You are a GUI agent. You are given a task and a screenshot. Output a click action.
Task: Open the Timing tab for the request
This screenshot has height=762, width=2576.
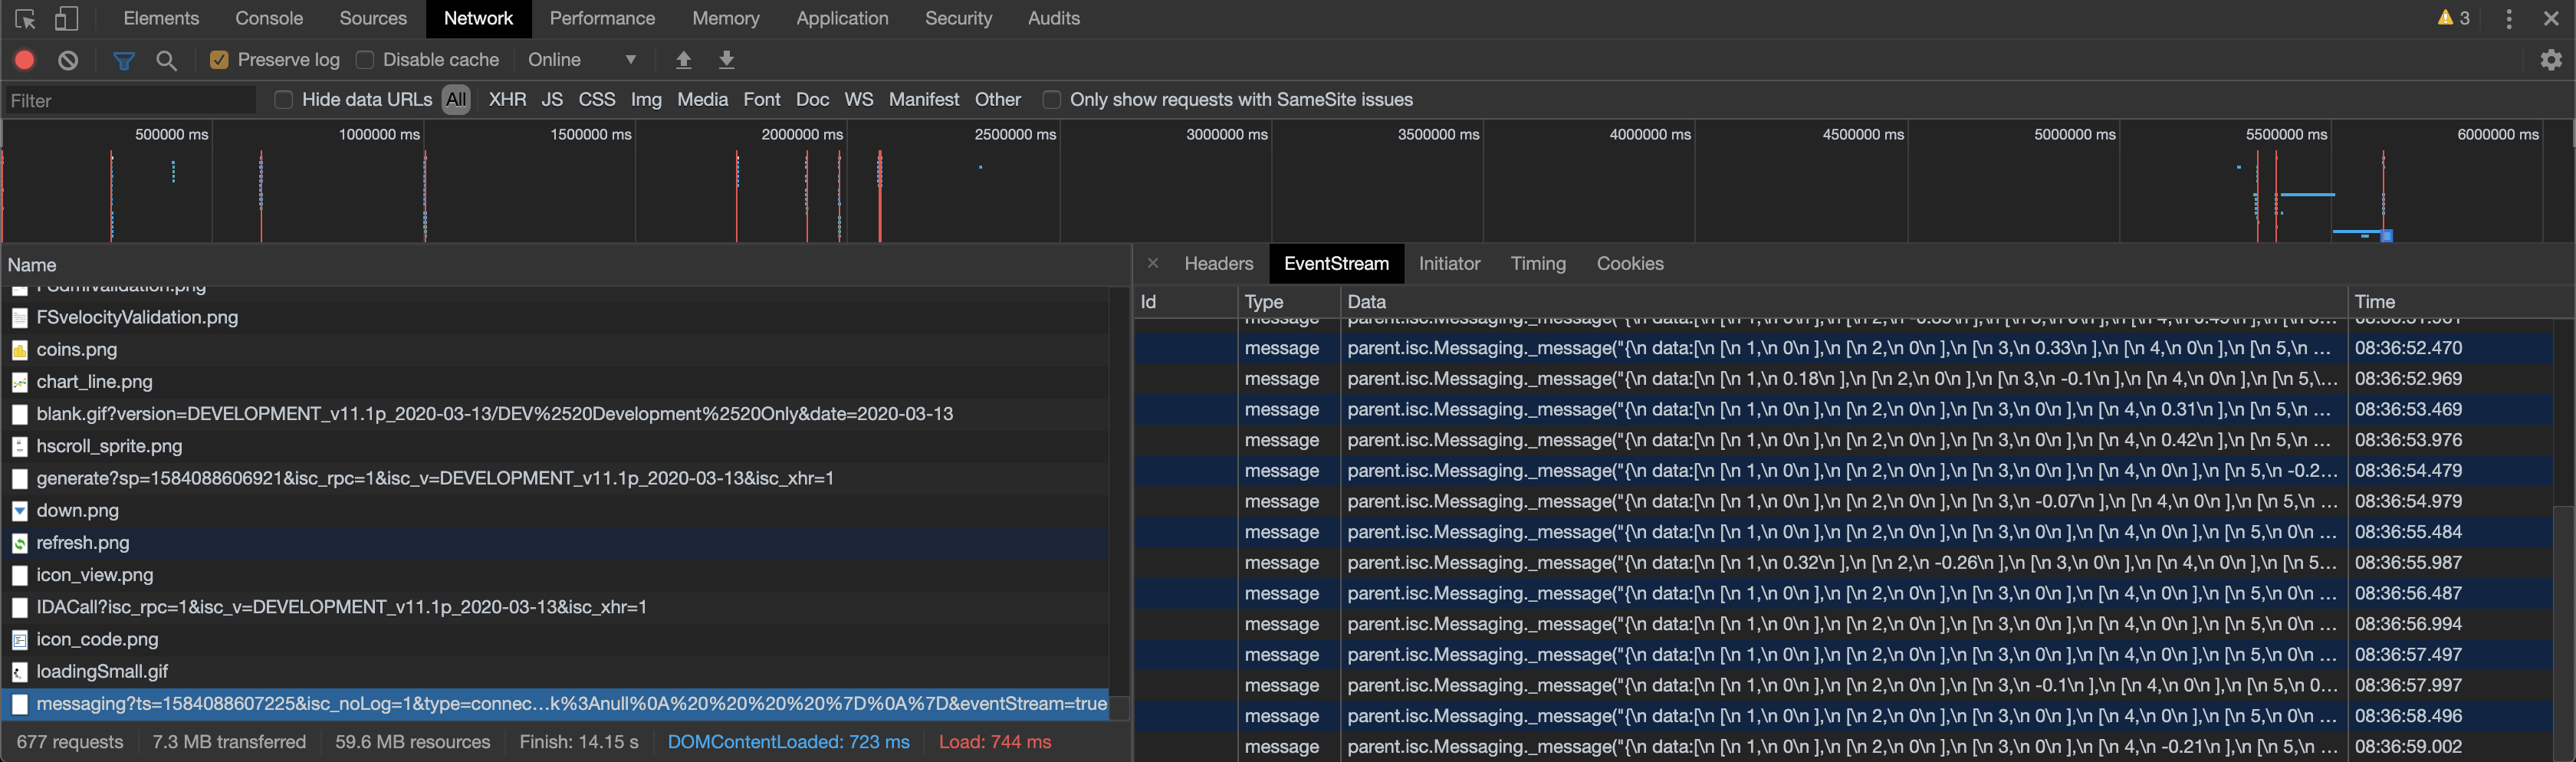coord(1537,264)
